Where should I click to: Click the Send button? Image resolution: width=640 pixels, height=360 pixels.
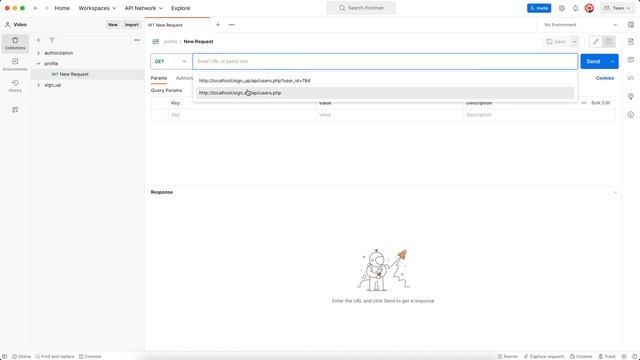pos(593,61)
